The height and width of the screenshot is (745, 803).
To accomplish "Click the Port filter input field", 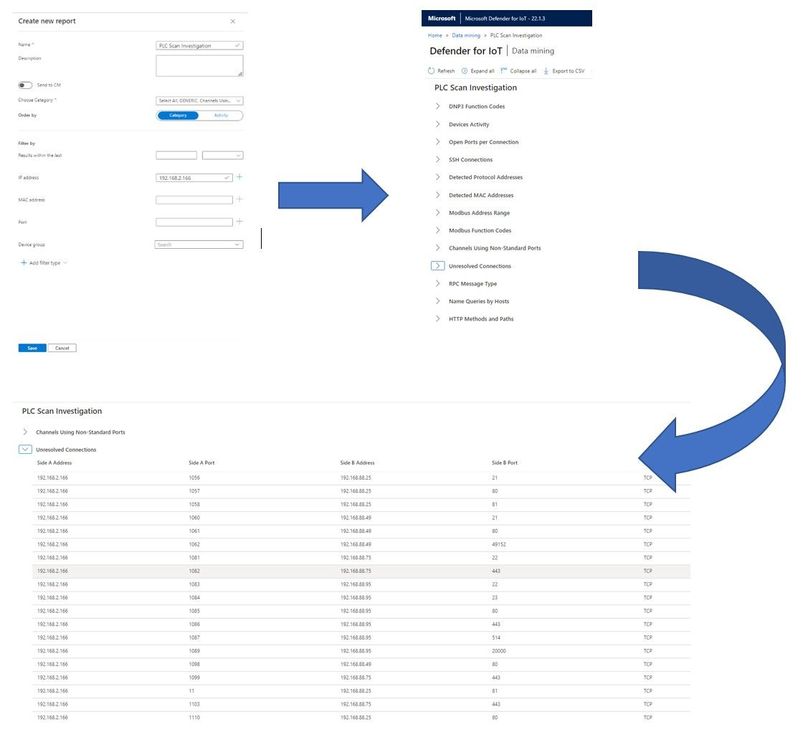I will tap(194, 222).
